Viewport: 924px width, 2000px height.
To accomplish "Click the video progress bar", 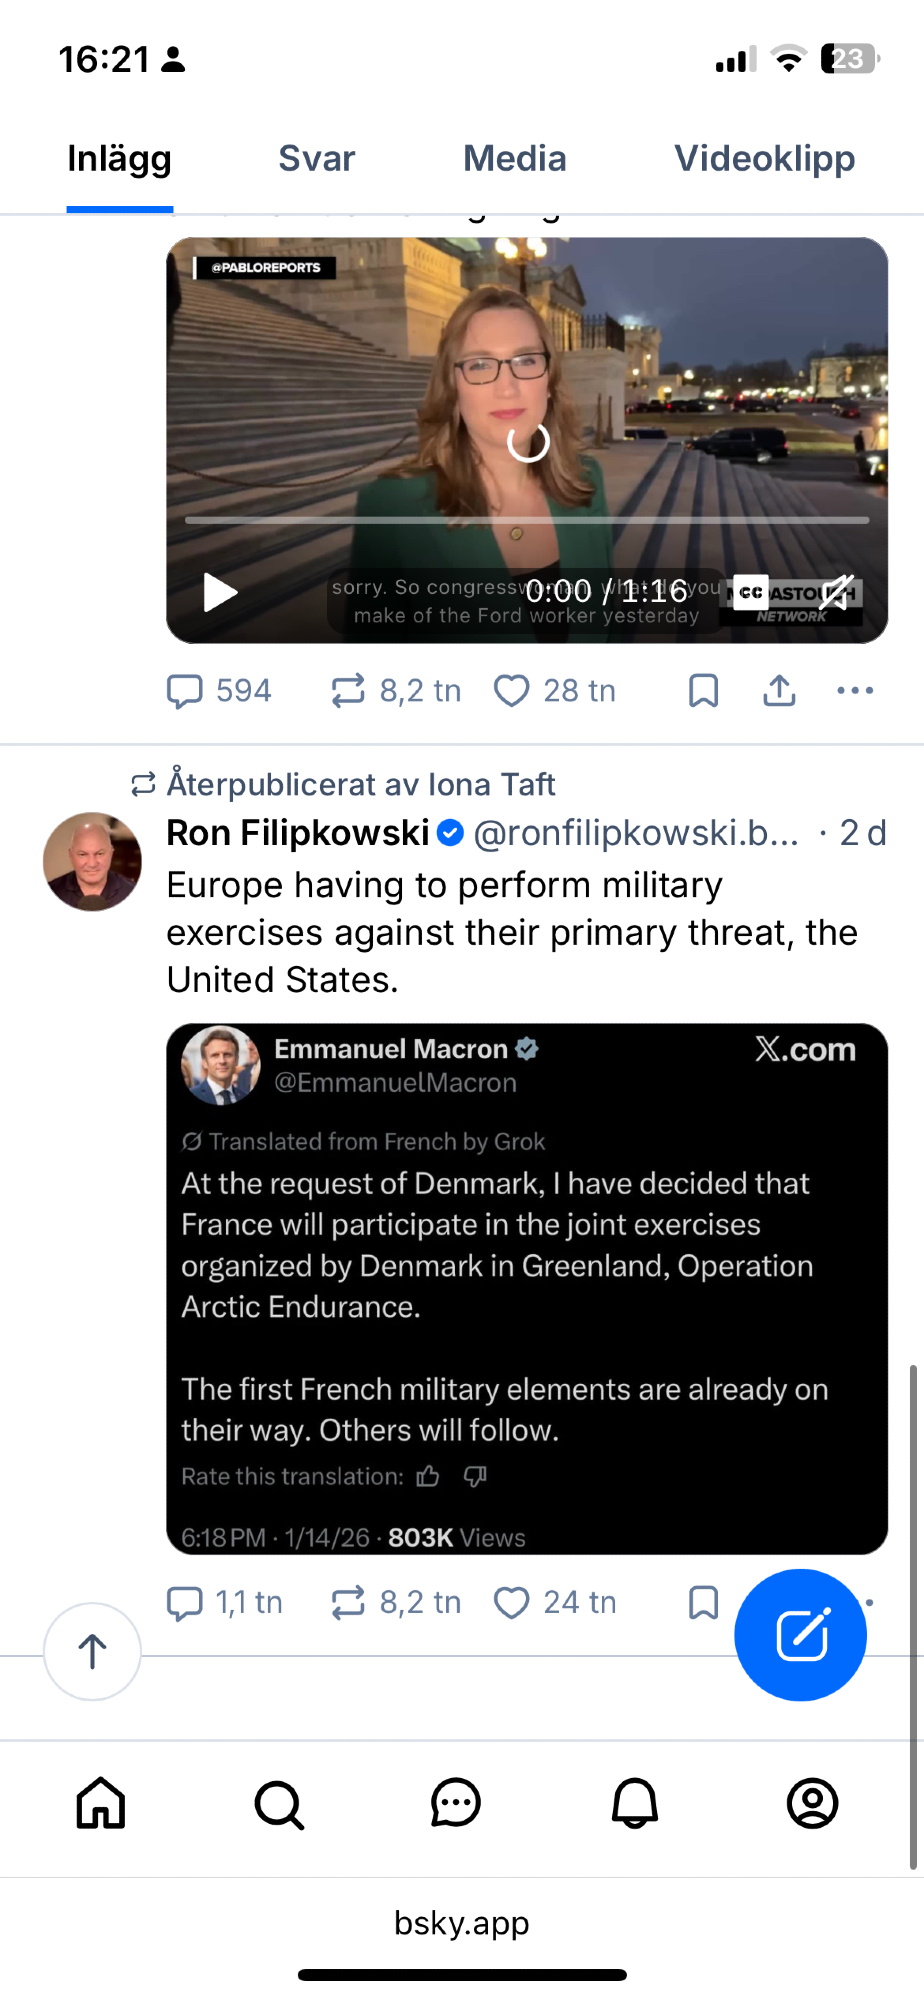I will tap(527, 520).
